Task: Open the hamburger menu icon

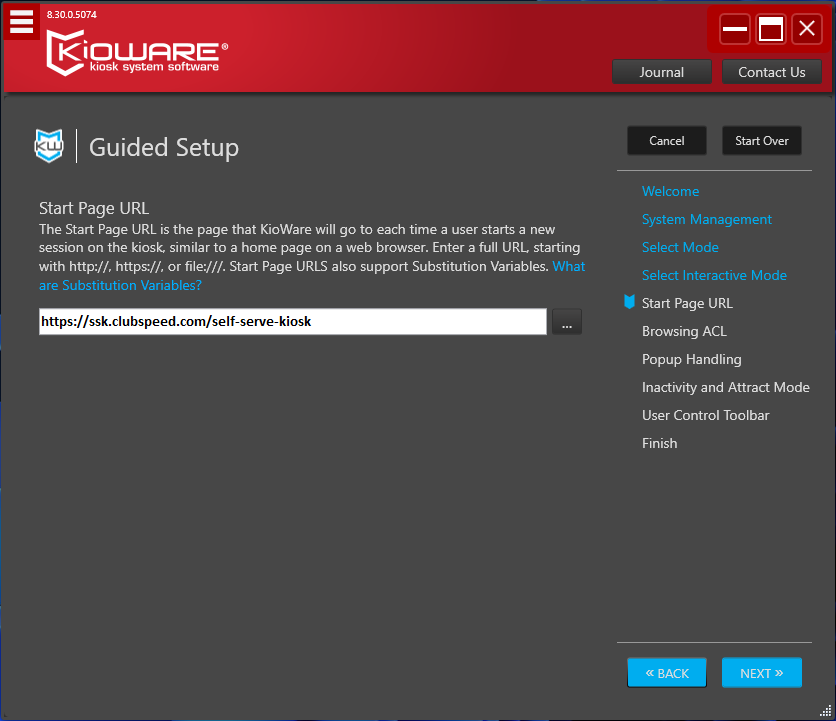Action: click(x=21, y=22)
